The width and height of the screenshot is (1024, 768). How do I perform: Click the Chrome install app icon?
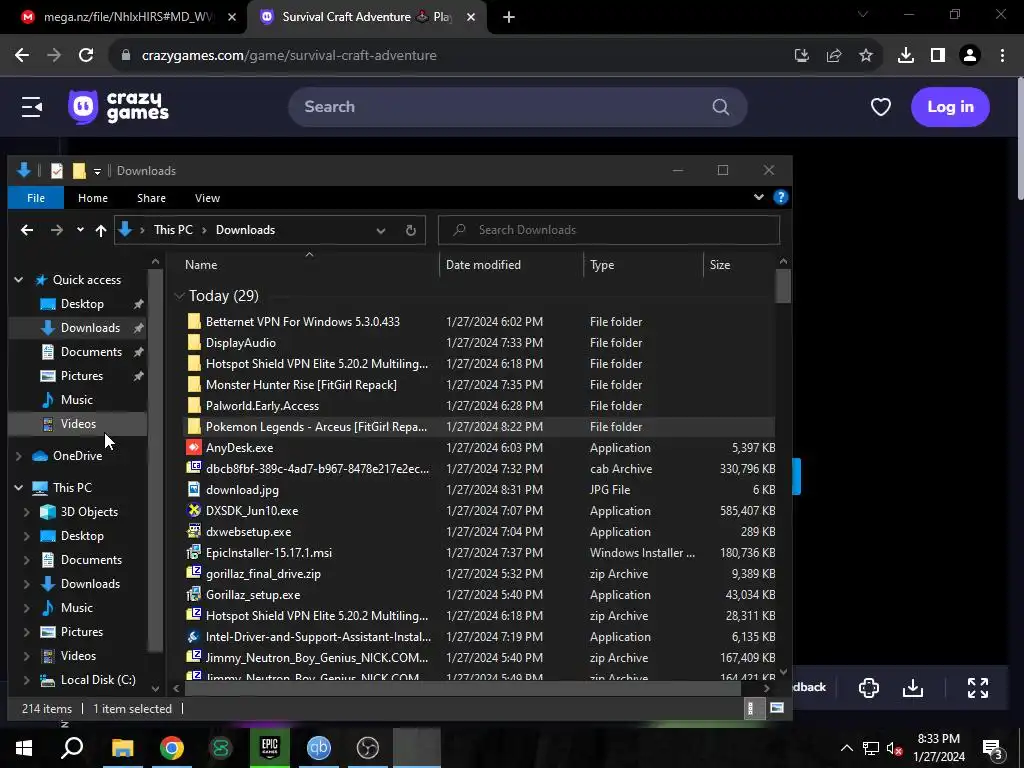click(802, 56)
